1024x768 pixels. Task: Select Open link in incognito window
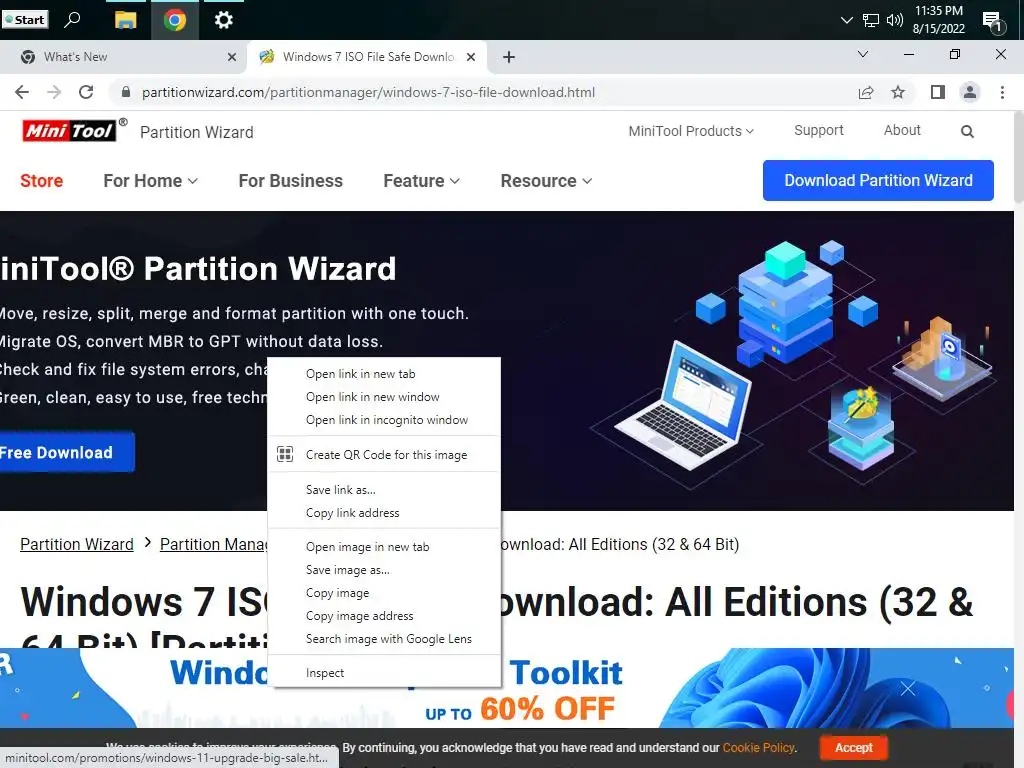(x=384, y=419)
